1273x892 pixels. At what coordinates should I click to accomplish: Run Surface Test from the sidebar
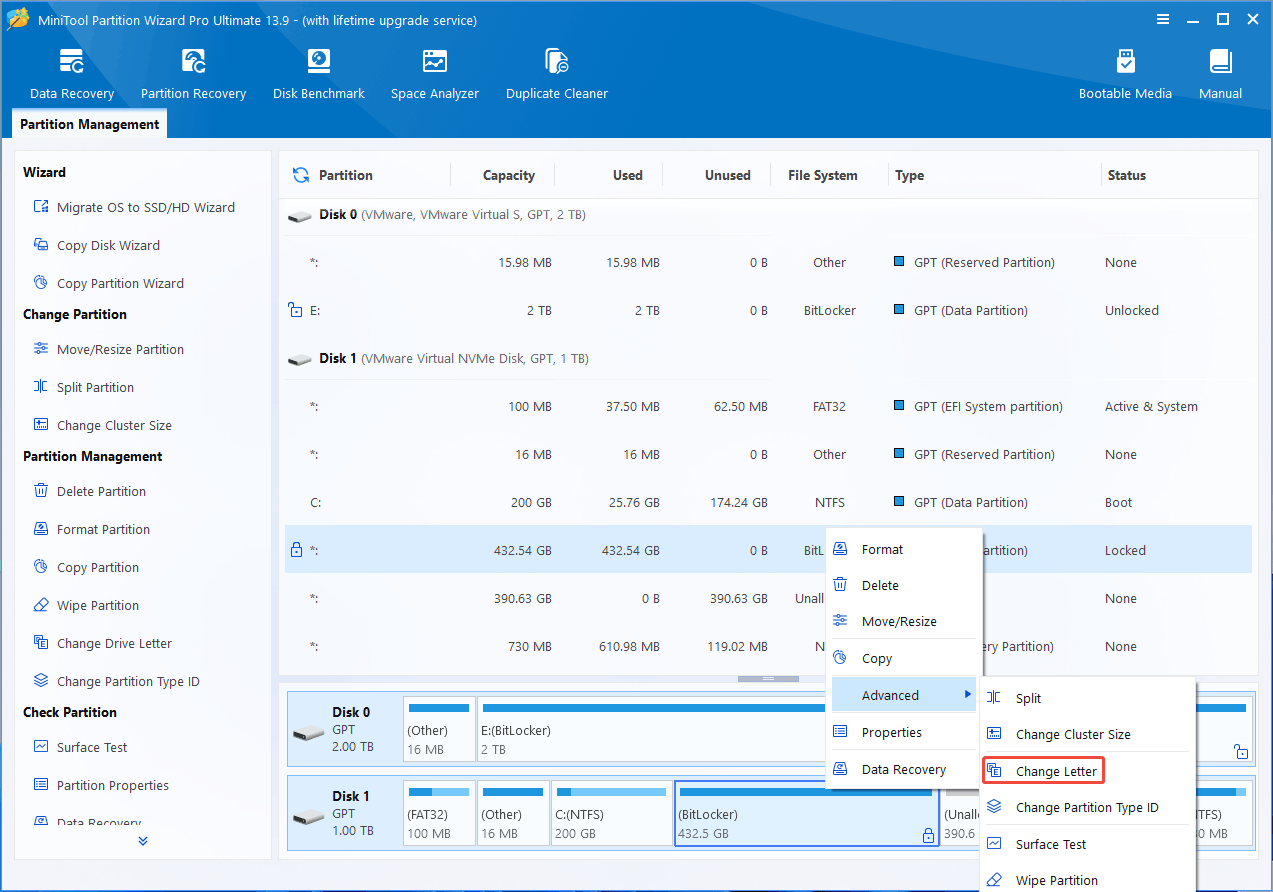81,748
